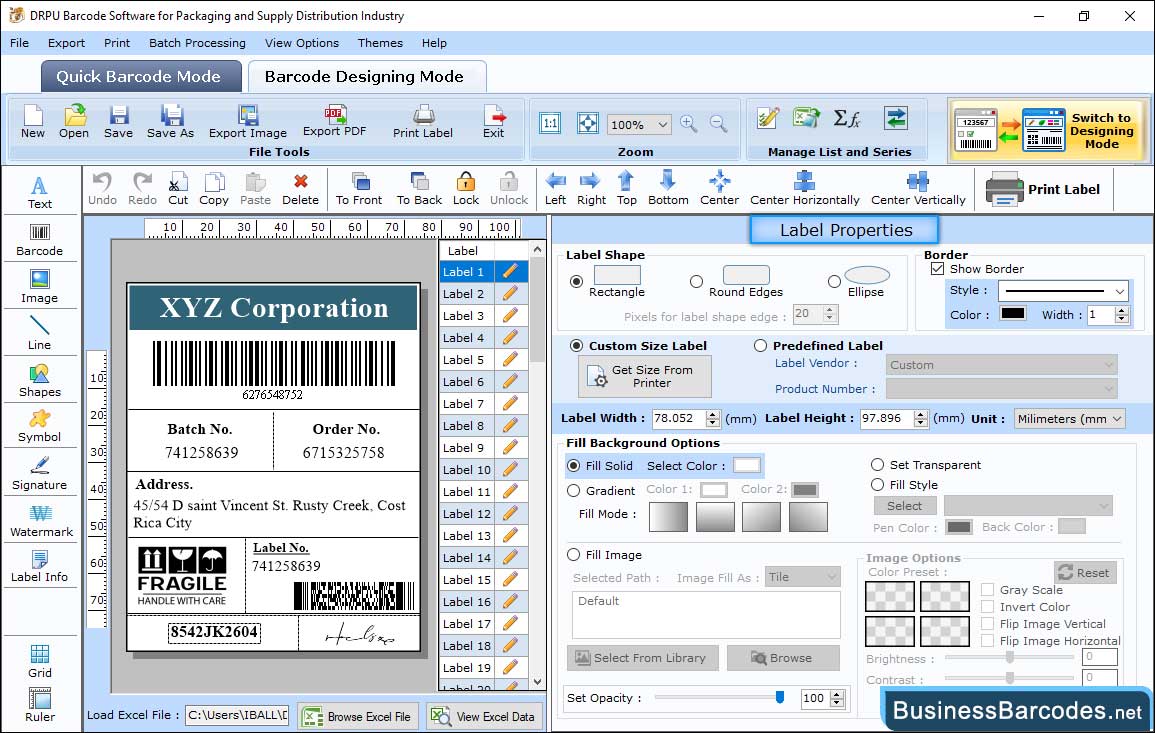
Task: Click the zoom in magnifier
Action: [689, 123]
